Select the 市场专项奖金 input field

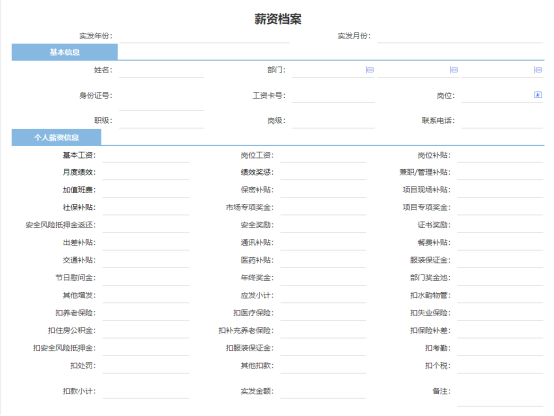[x=323, y=208]
